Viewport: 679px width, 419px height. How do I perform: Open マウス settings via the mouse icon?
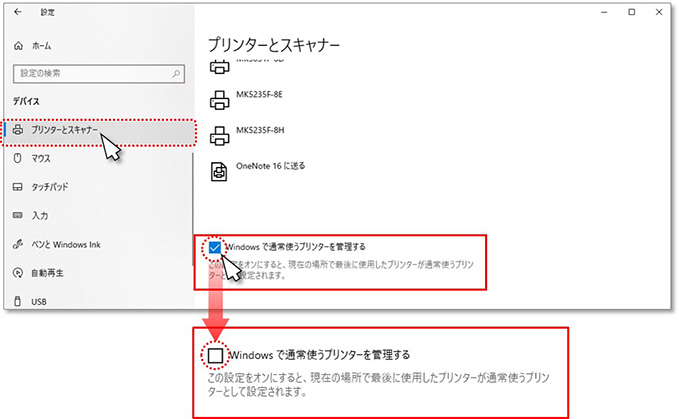coord(17,158)
